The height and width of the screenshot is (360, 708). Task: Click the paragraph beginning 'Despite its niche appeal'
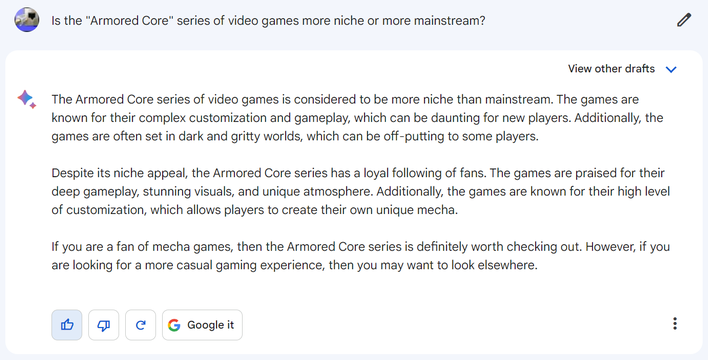(x=360, y=192)
